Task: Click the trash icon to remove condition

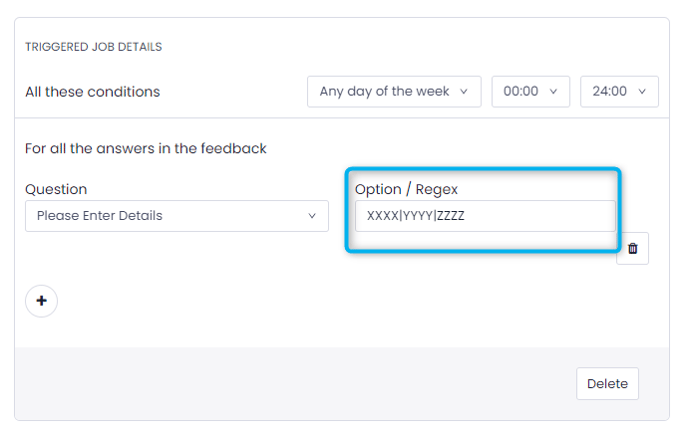Action: pyautogui.click(x=632, y=249)
